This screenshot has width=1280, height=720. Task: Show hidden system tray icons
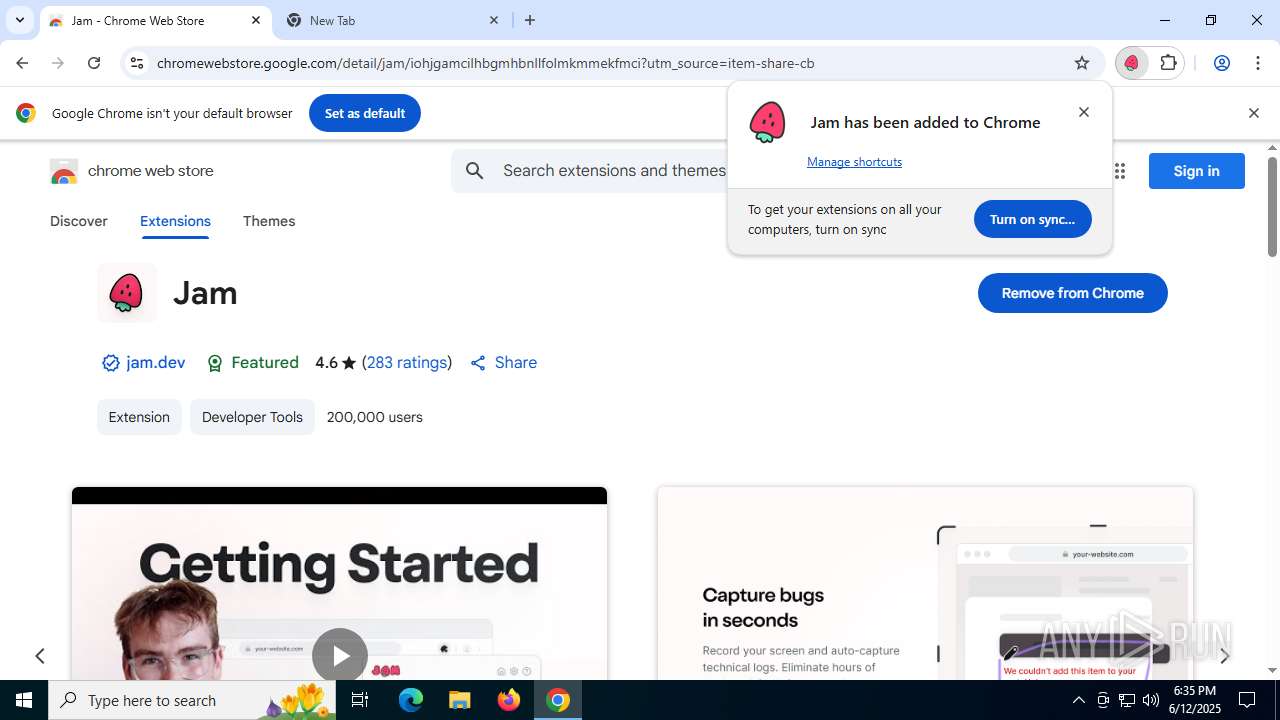(x=1078, y=700)
